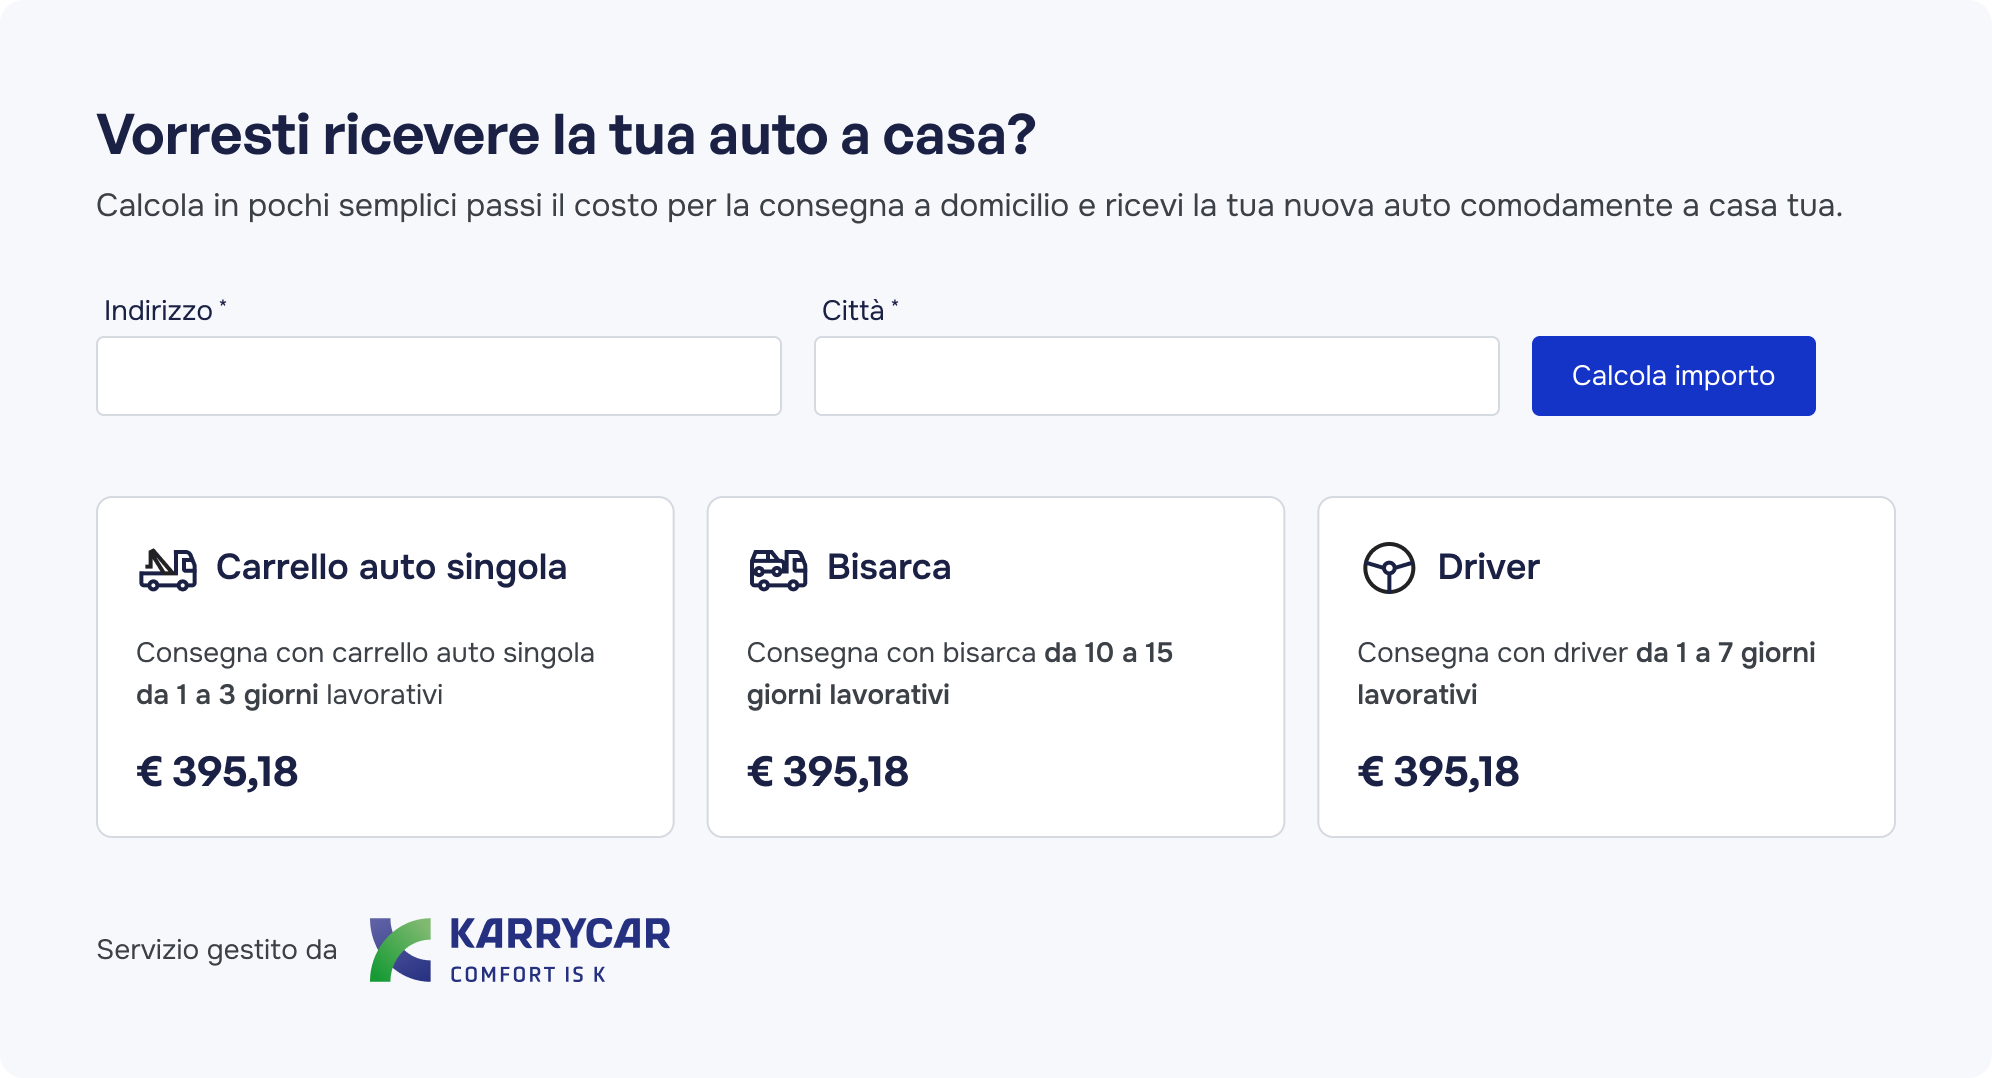1992x1078 pixels.
Task: Click into the Città input field
Action: [1156, 376]
